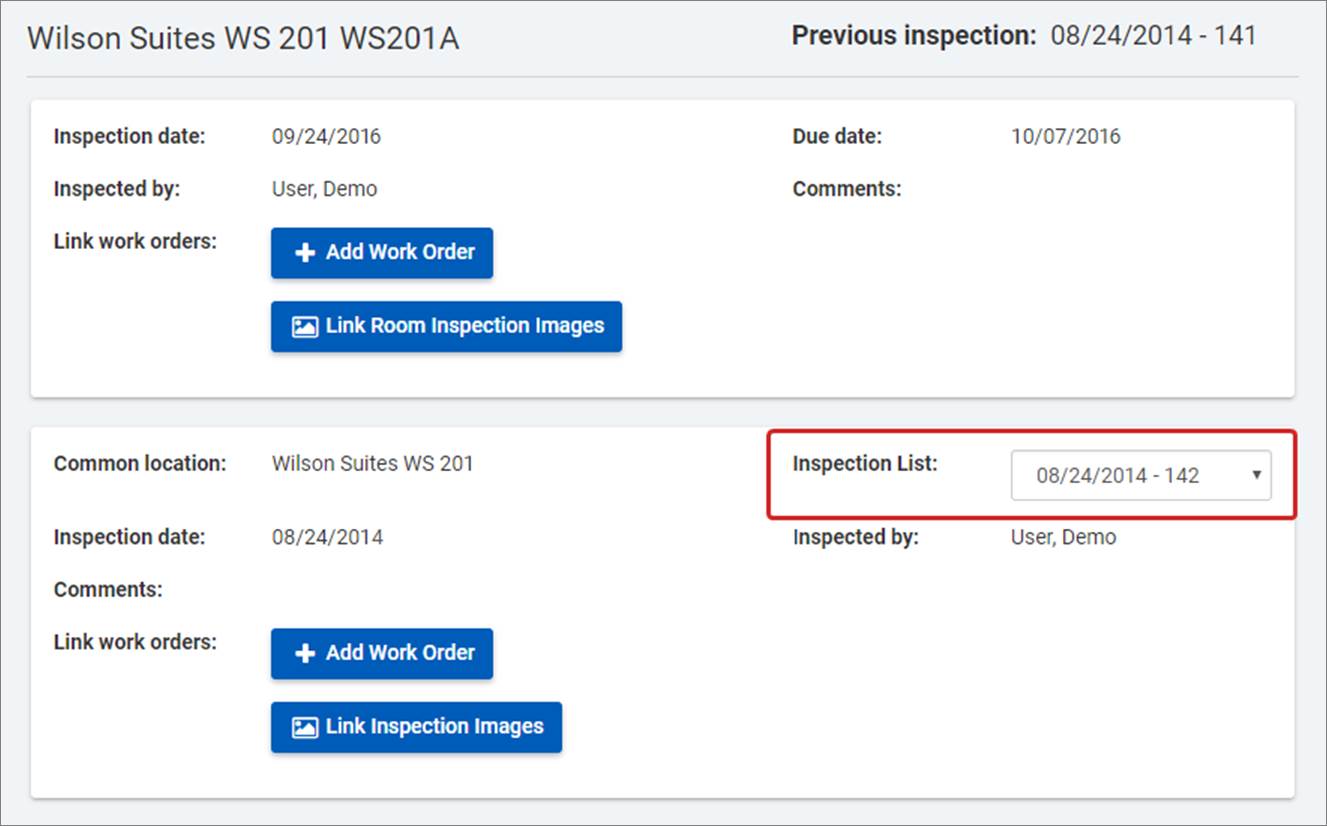This screenshot has height=826, width=1327.
Task: Click the Inspection List dropdown arrow
Action: (1256, 475)
